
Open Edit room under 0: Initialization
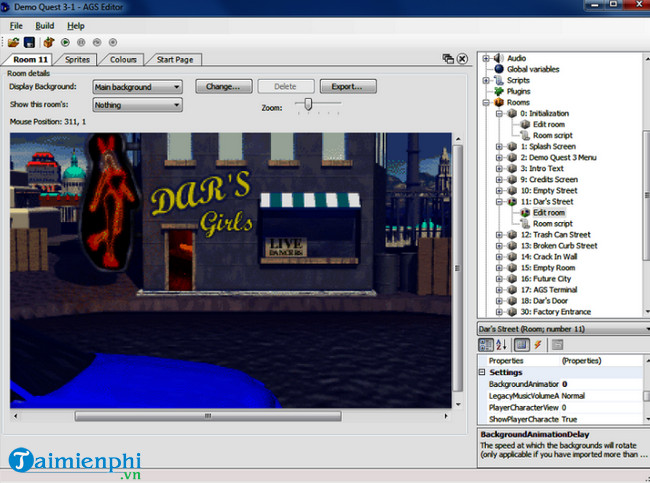click(x=548, y=124)
